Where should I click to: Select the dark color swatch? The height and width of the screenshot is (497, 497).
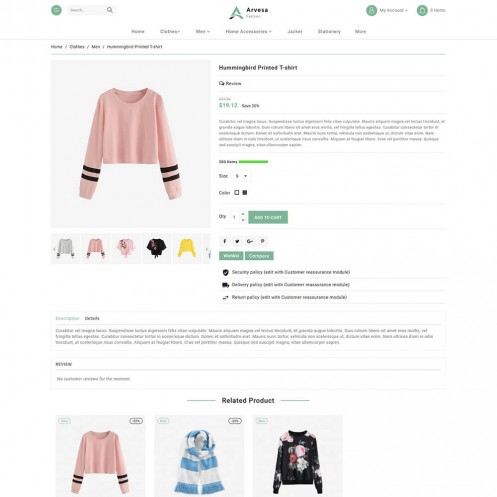coord(245,192)
